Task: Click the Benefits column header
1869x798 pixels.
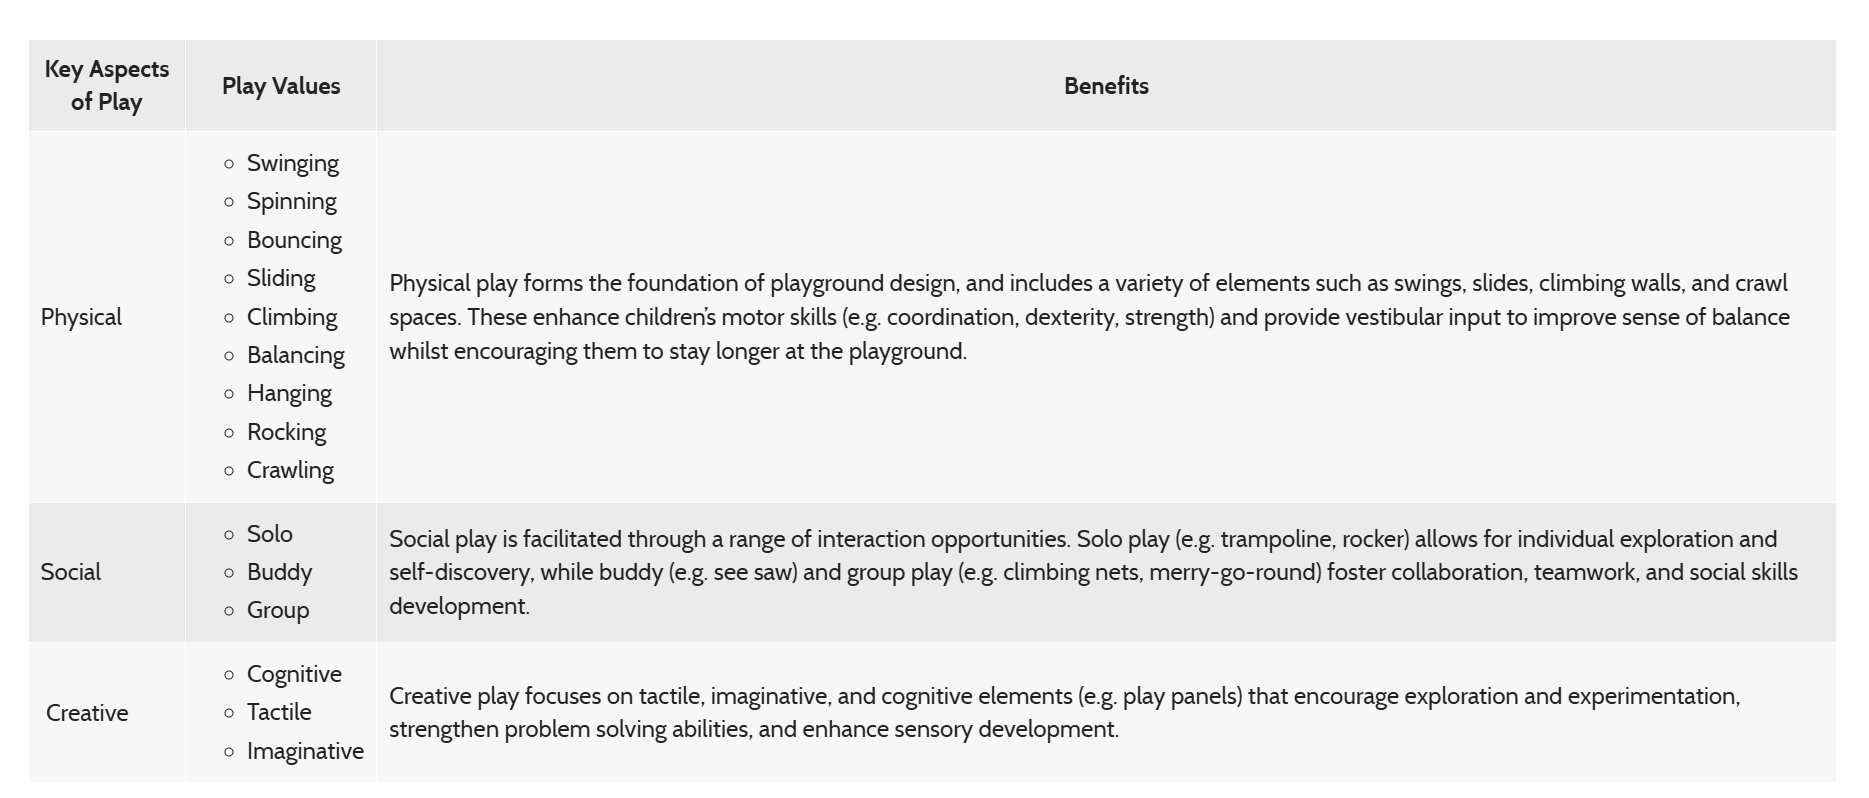Action: point(1105,86)
